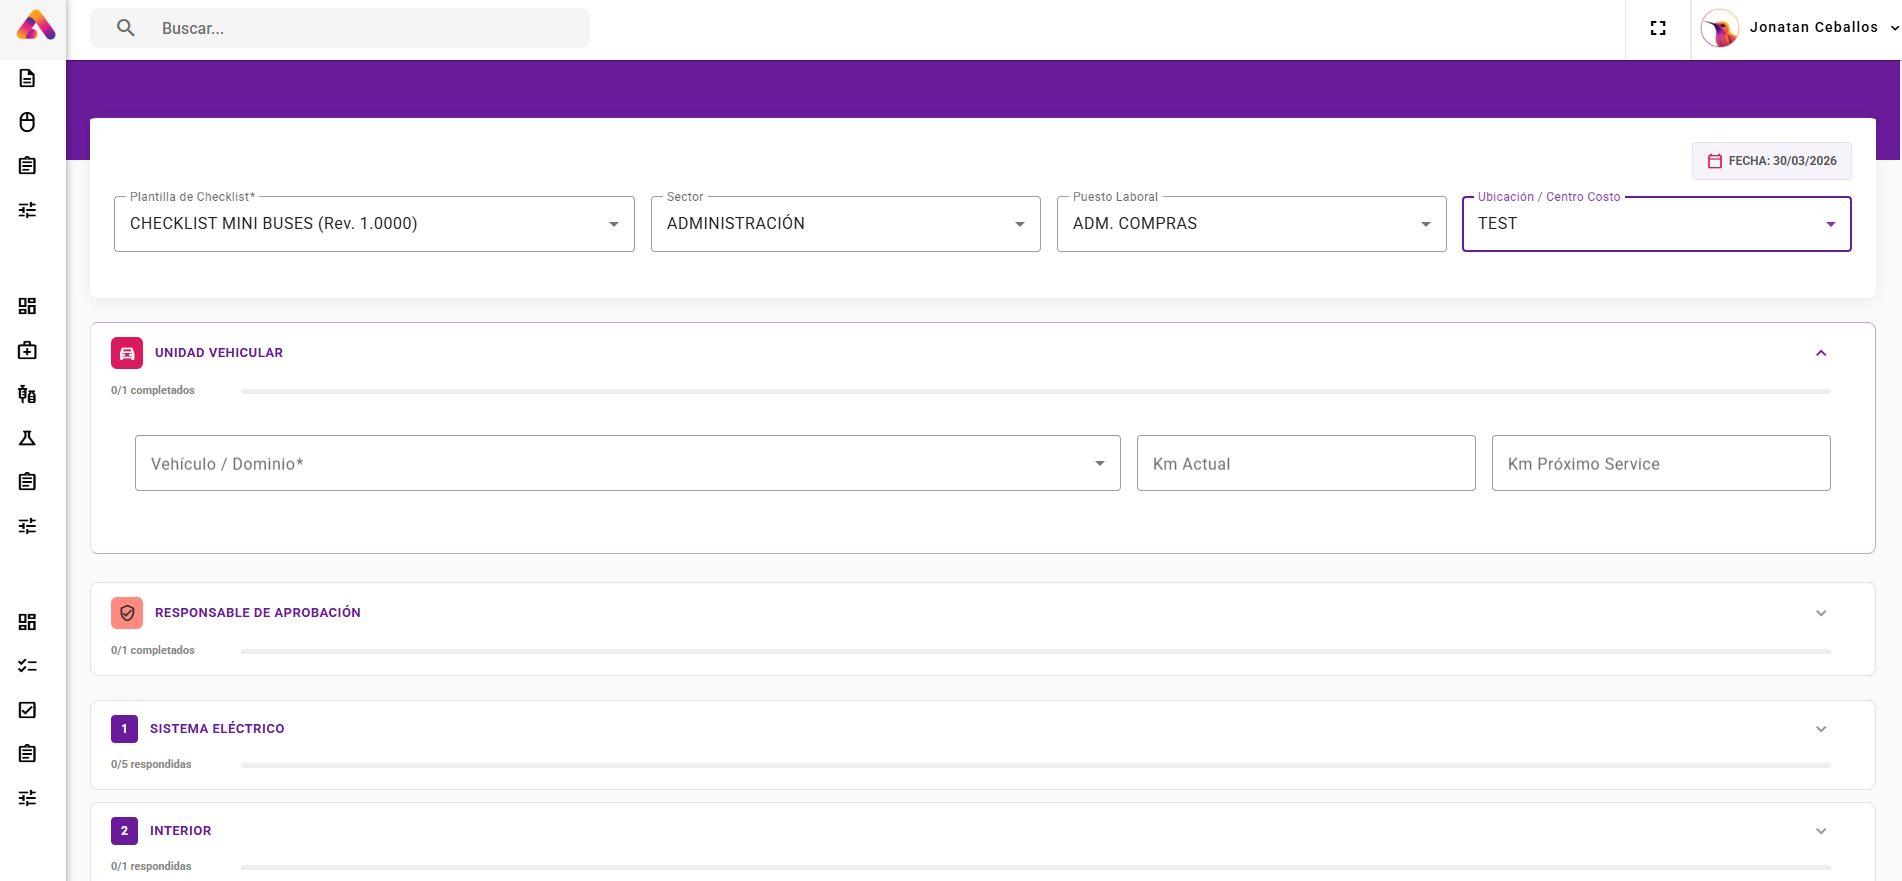Expand the Sistema Eléctrico section
The image size is (1902, 881).
point(1821,729)
